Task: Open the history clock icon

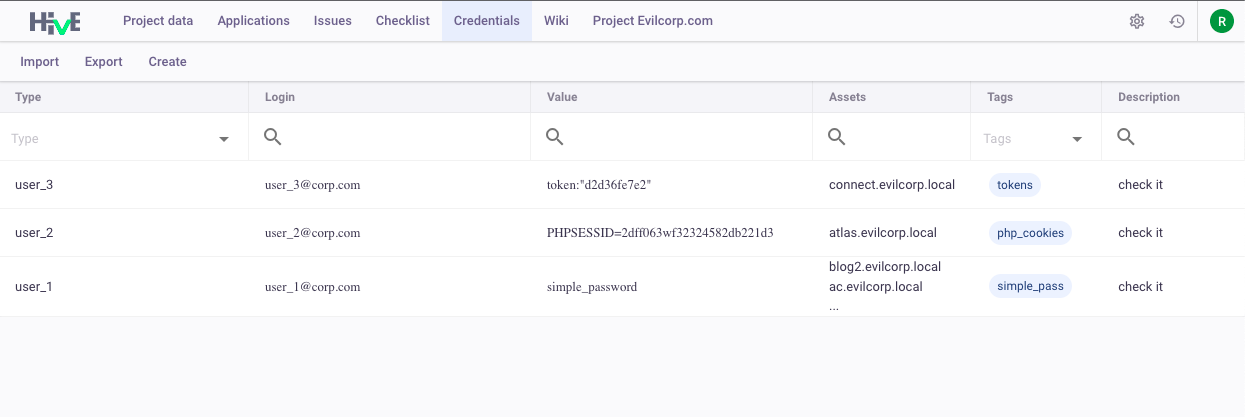Action: point(1177,21)
